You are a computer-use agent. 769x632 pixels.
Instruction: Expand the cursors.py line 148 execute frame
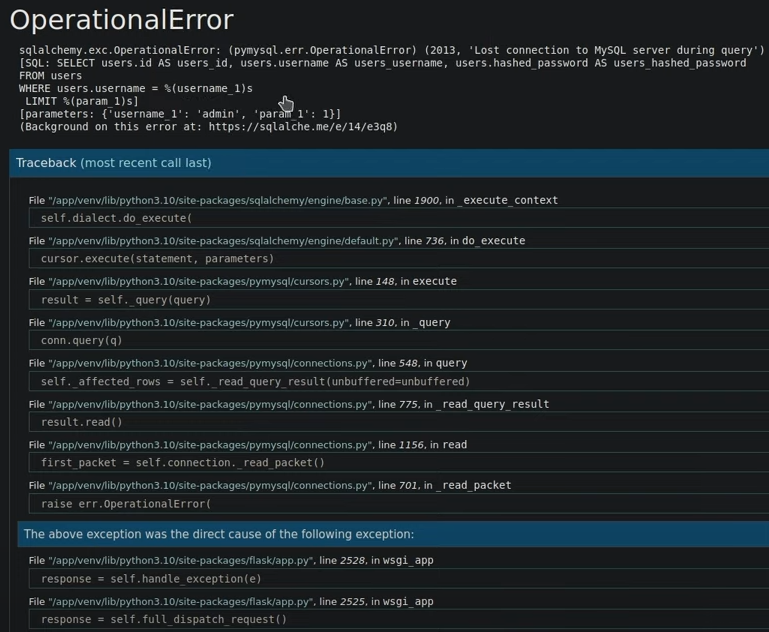click(x=242, y=282)
